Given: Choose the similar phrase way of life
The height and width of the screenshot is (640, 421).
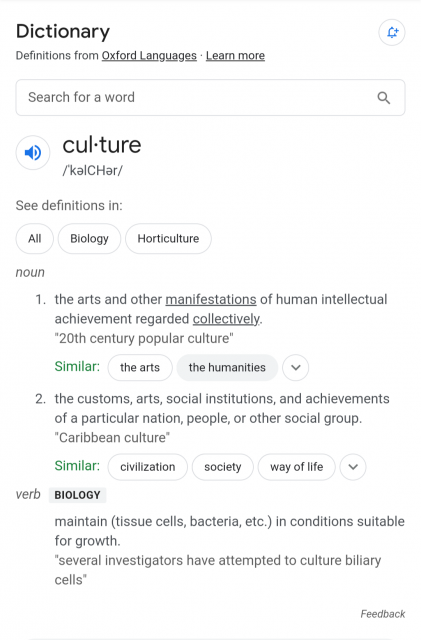Looking at the screenshot, I should 296,467.
